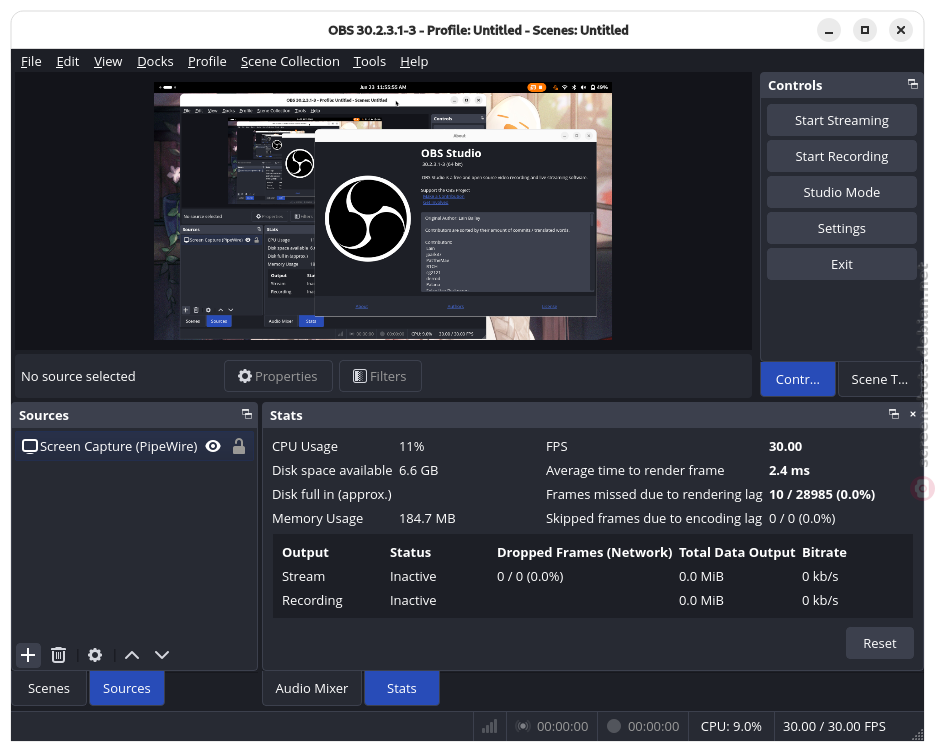935x752 pixels.
Task: Maximize the OBS window
Action: point(865,30)
